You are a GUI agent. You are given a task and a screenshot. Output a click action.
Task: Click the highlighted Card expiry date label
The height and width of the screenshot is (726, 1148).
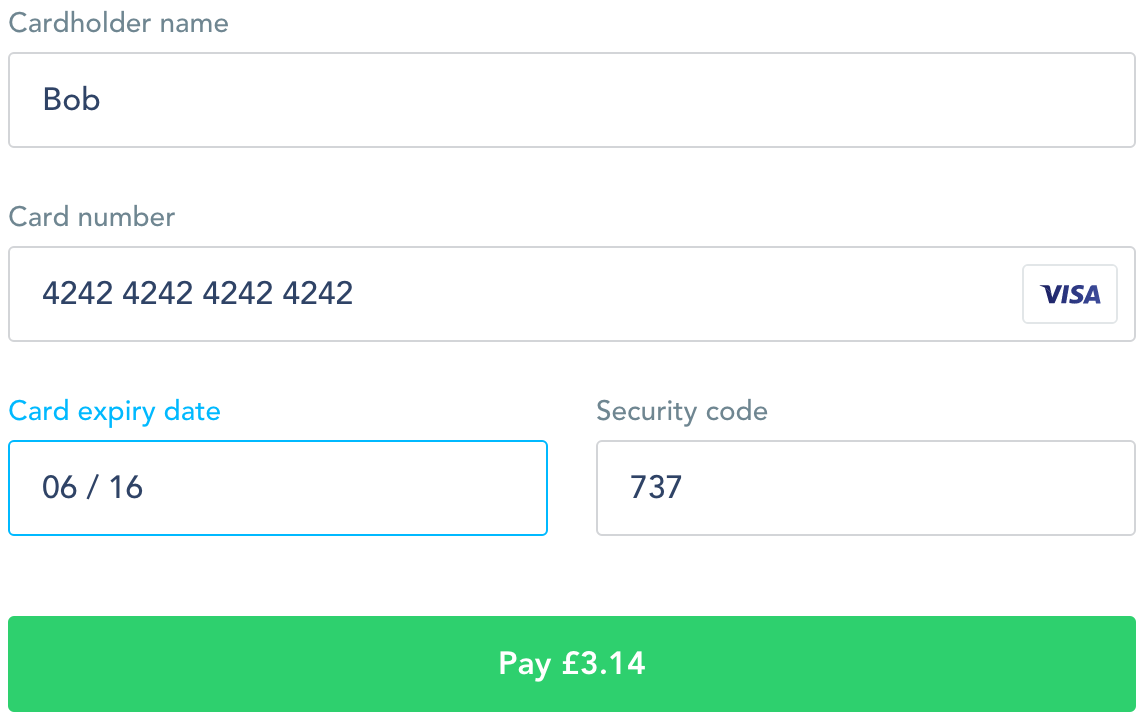click(114, 410)
